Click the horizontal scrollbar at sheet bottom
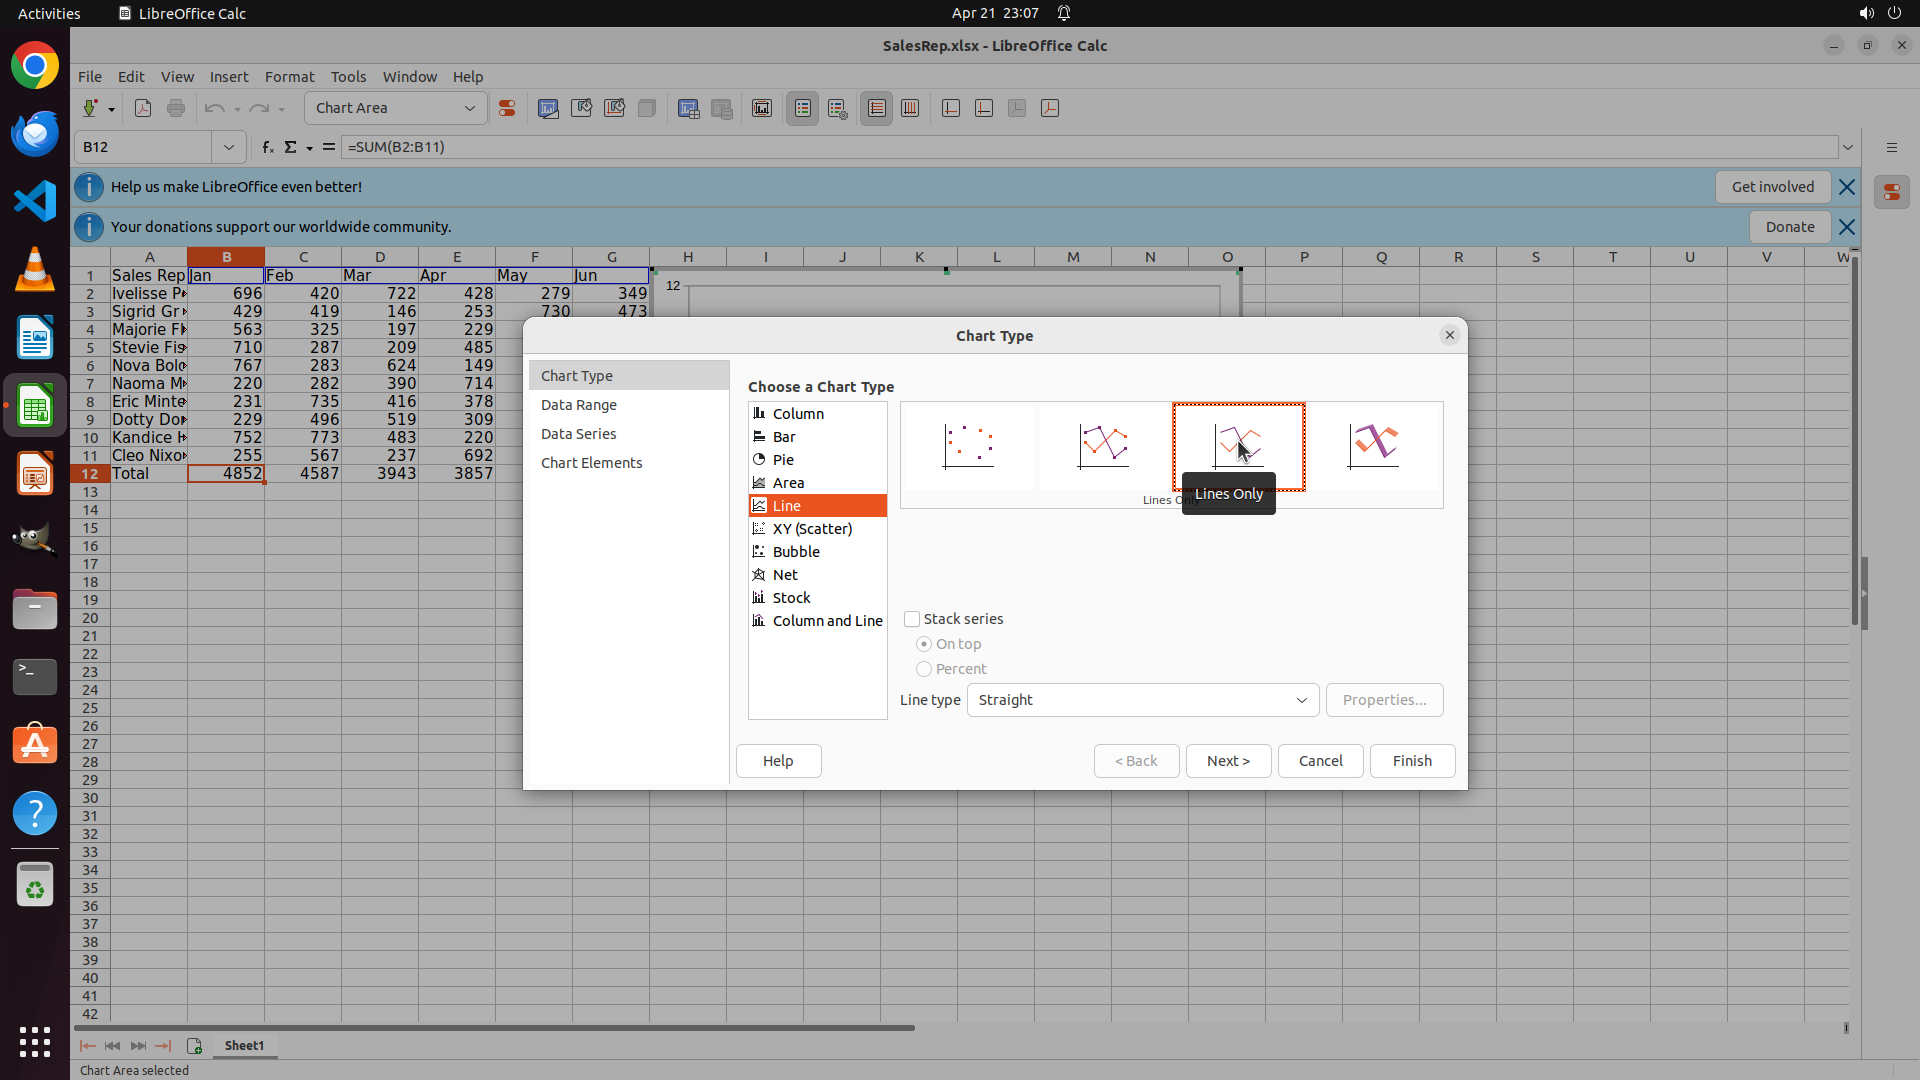 pos(494,1027)
